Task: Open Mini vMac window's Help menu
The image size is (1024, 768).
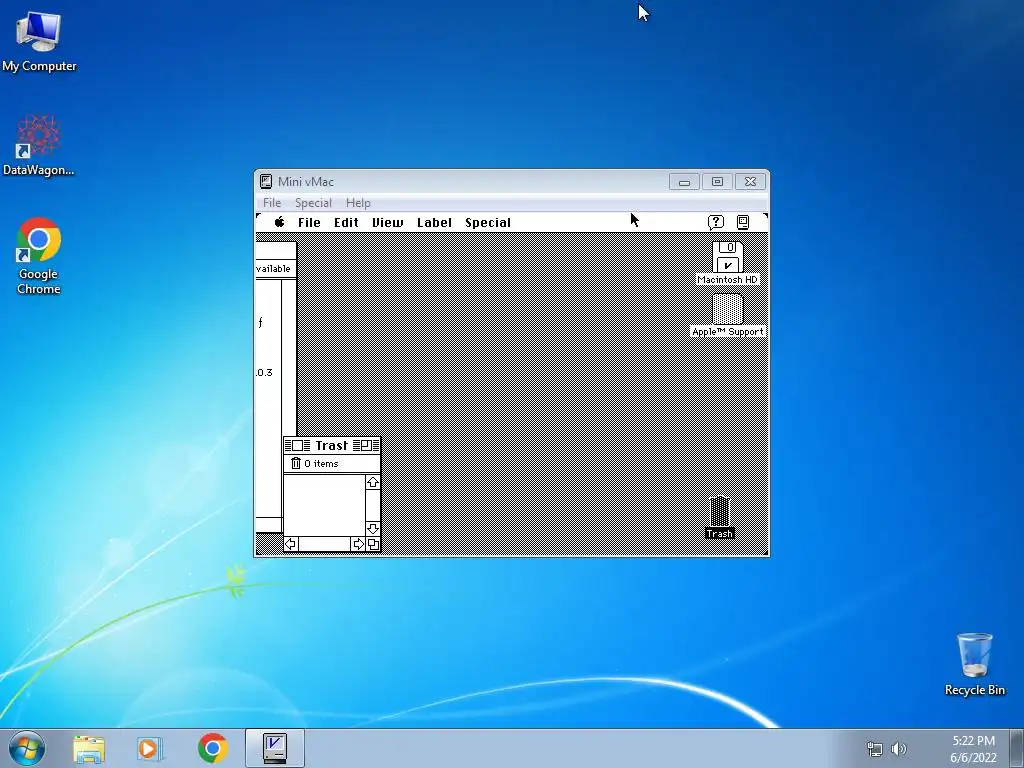Action: coord(358,203)
